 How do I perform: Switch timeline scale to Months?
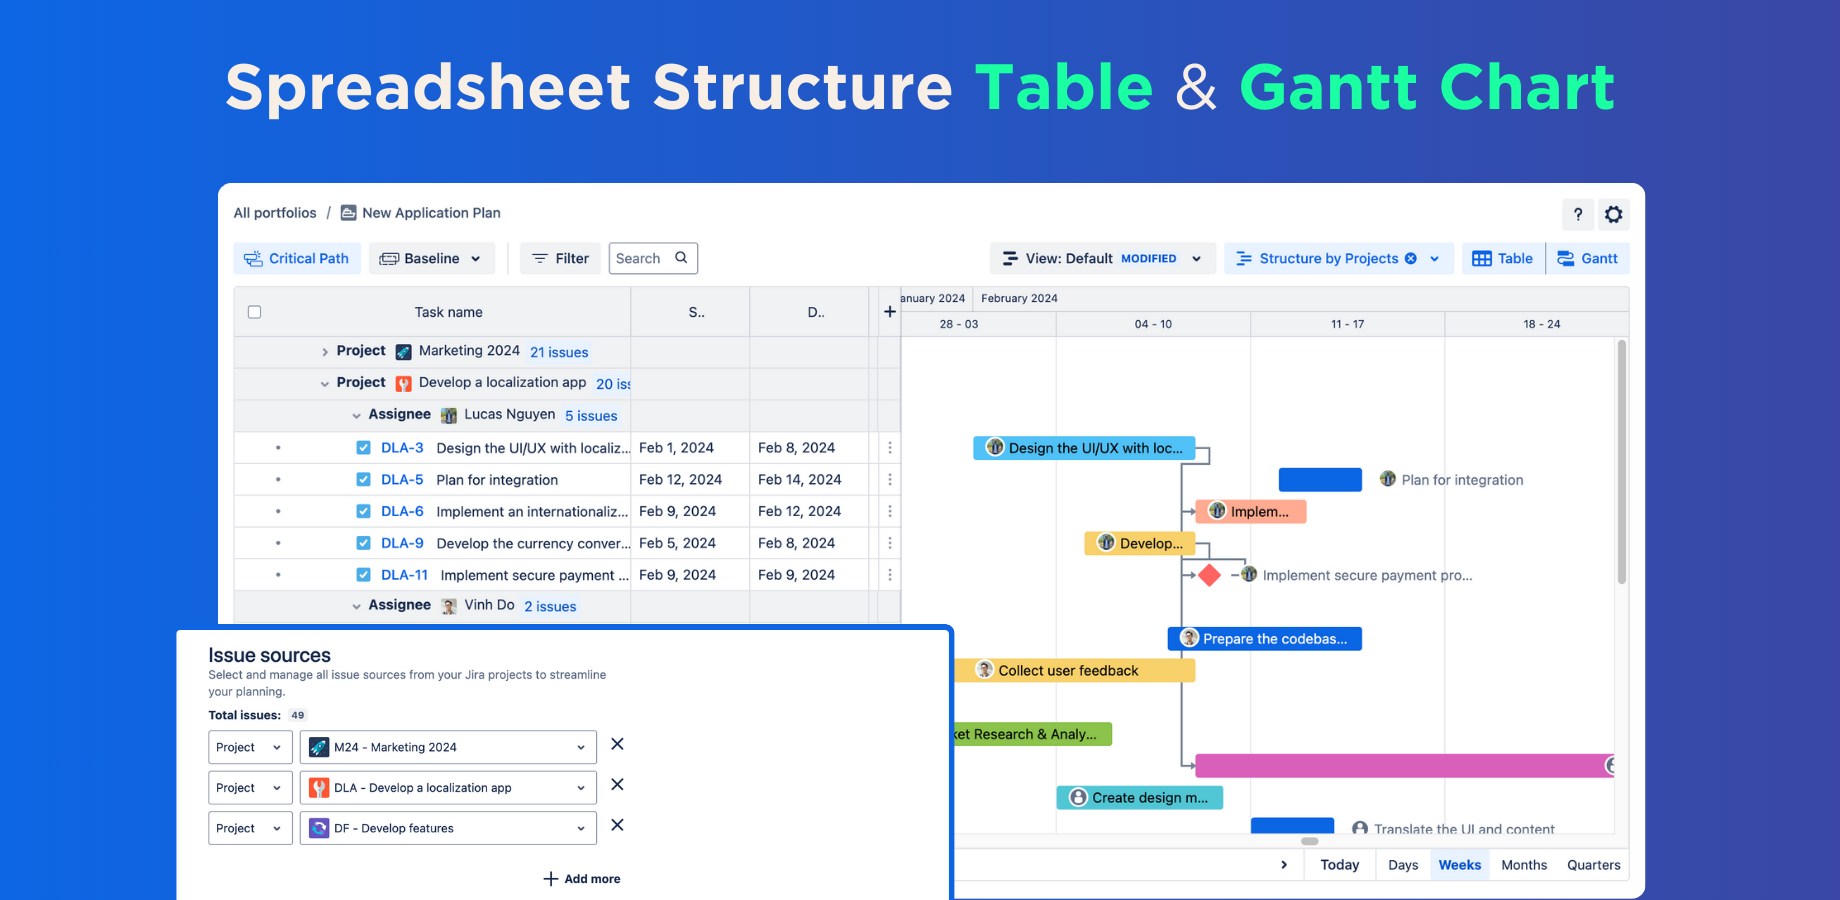point(1524,865)
